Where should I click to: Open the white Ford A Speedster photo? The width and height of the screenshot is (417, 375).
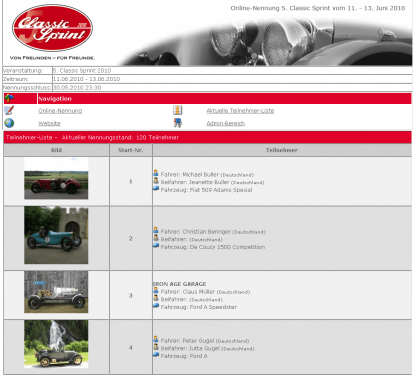click(56, 292)
